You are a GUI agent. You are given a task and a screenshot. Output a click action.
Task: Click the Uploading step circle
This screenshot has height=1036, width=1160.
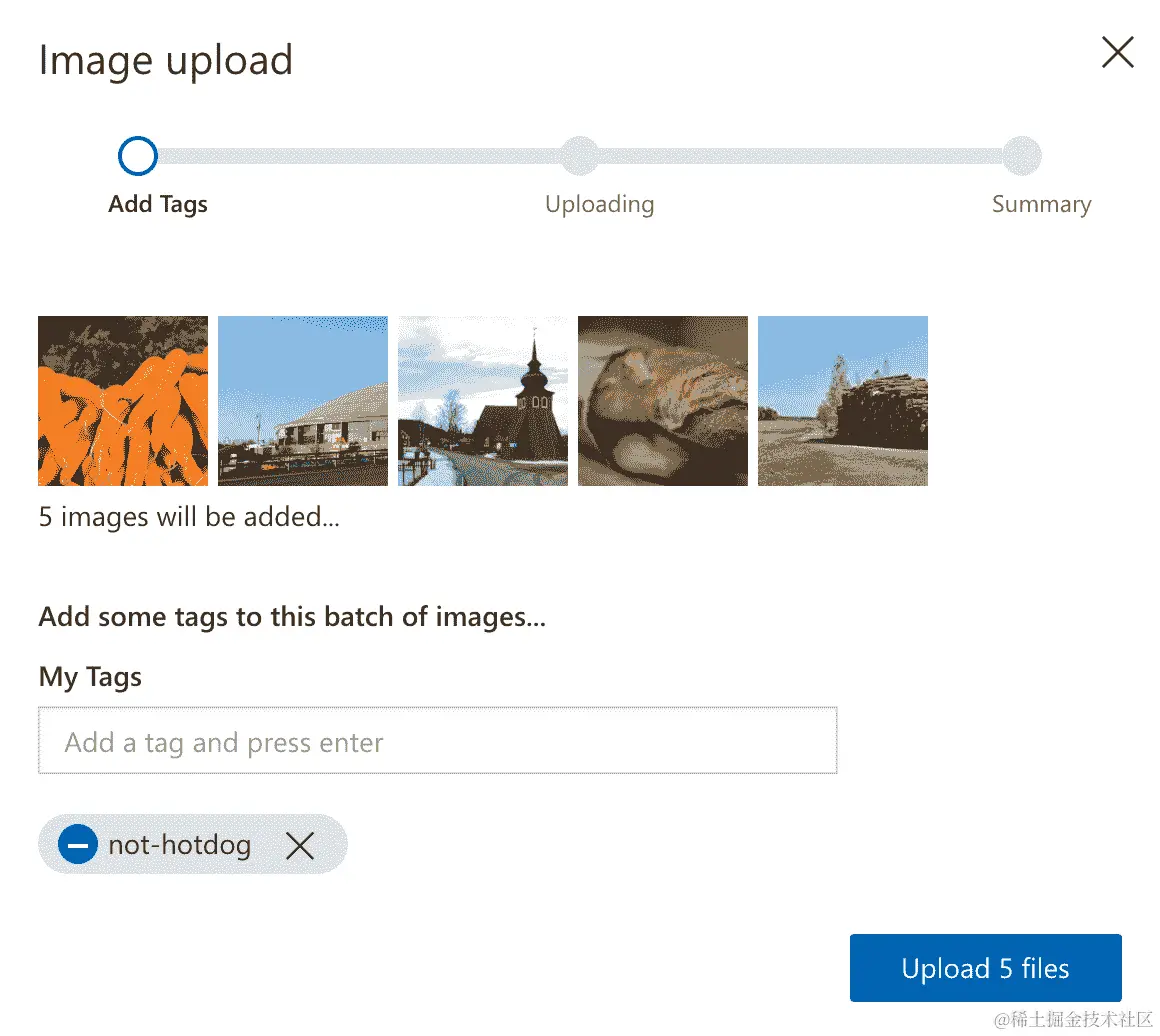click(x=580, y=156)
